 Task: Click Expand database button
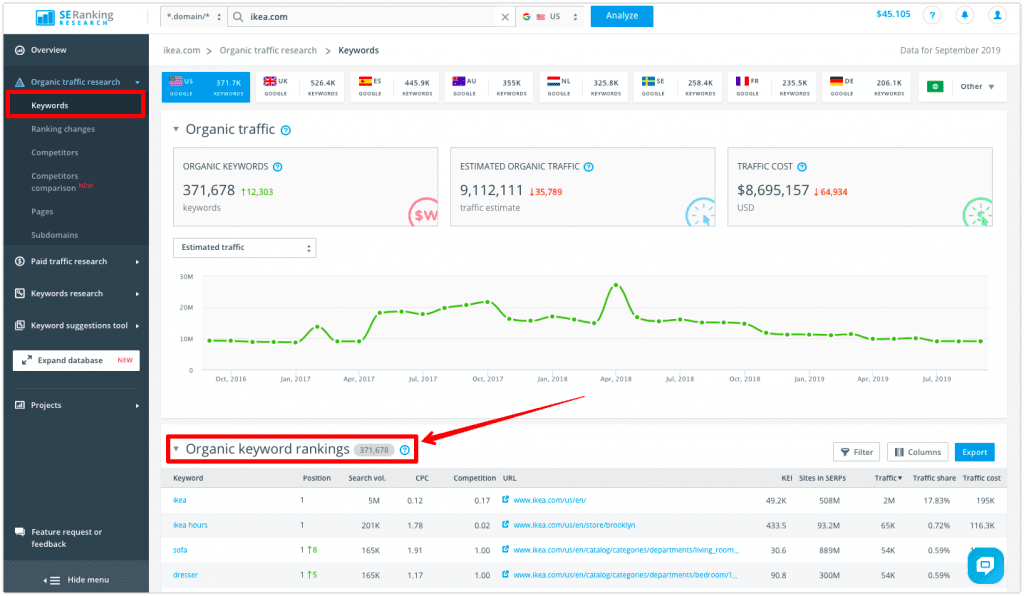pos(76,360)
